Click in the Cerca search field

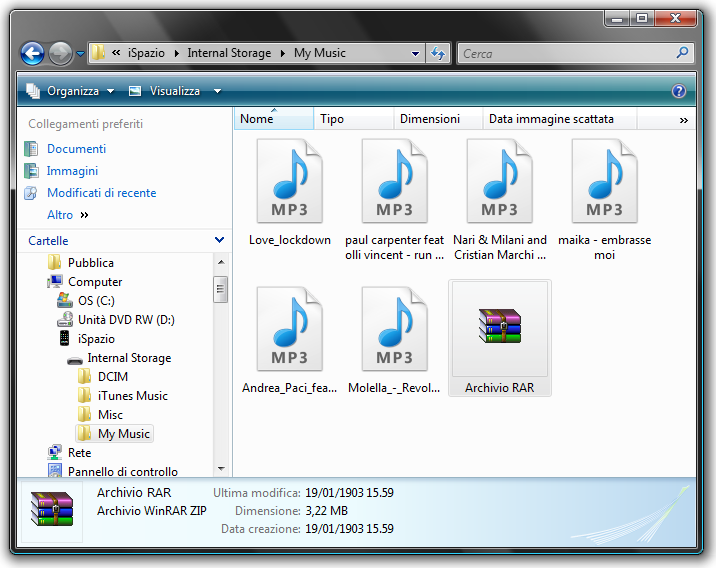565,53
